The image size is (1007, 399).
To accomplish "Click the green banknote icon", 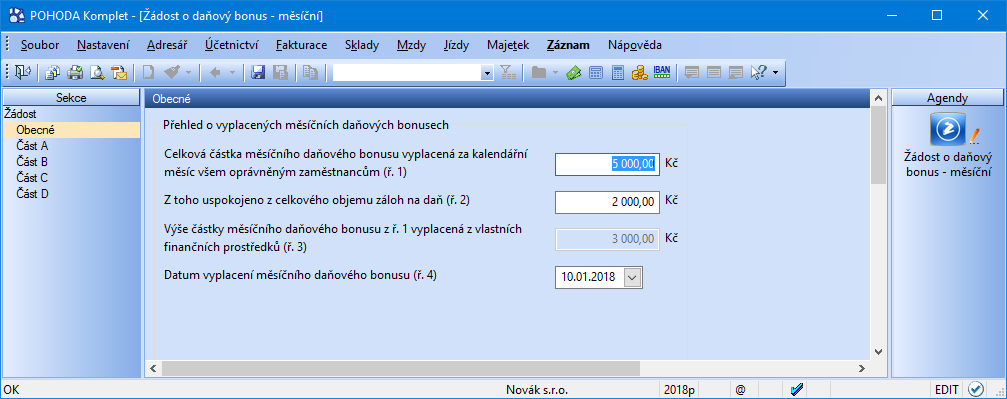I will coord(574,73).
